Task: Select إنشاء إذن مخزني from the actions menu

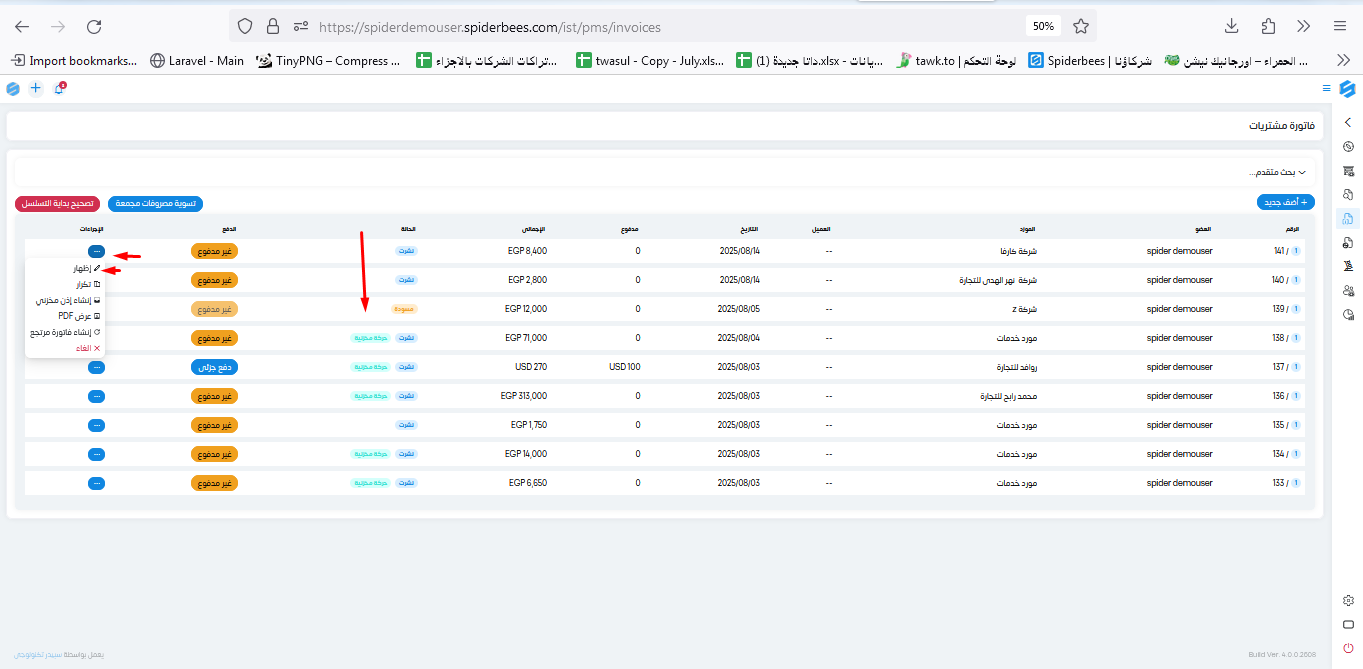Action: click(65, 300)
